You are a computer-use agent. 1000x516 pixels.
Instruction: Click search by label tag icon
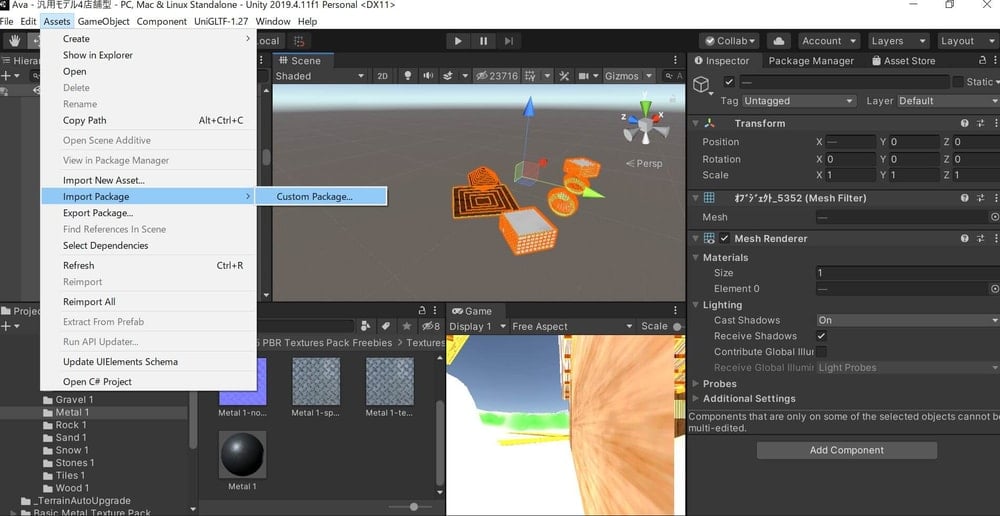(x=386, y=326)
